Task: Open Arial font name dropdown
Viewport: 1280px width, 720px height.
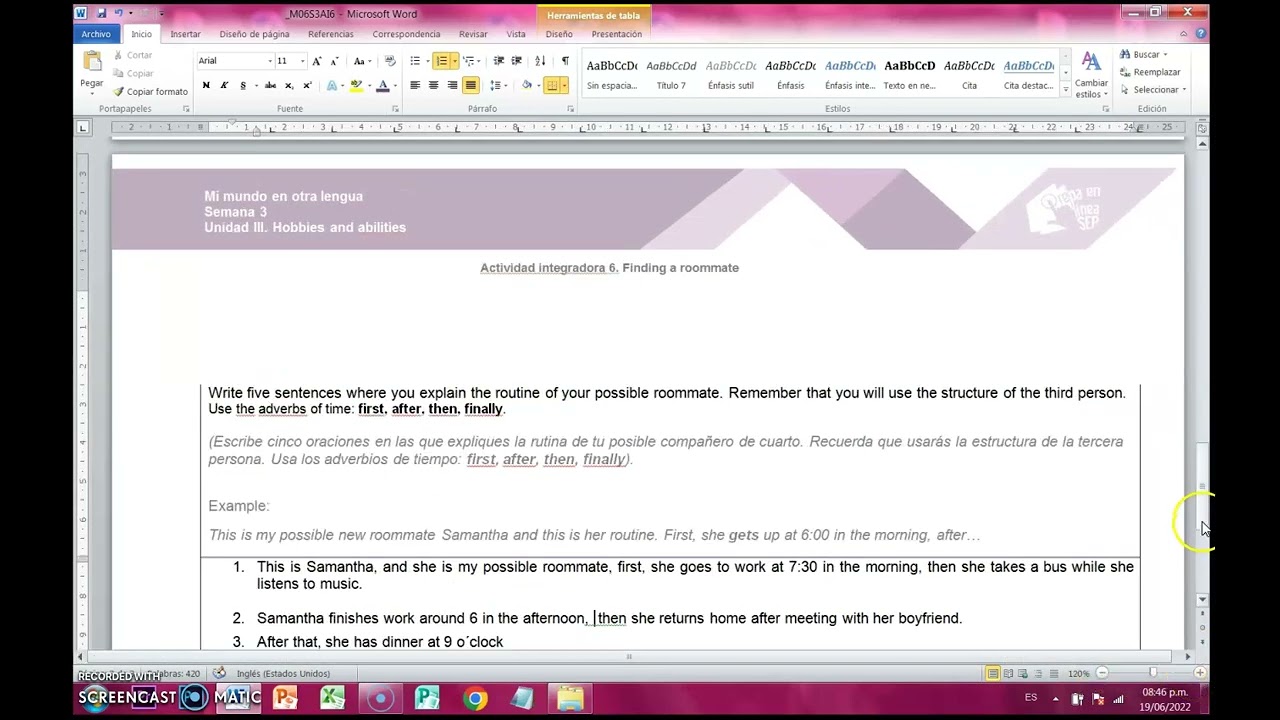Action: pos(269,61)
